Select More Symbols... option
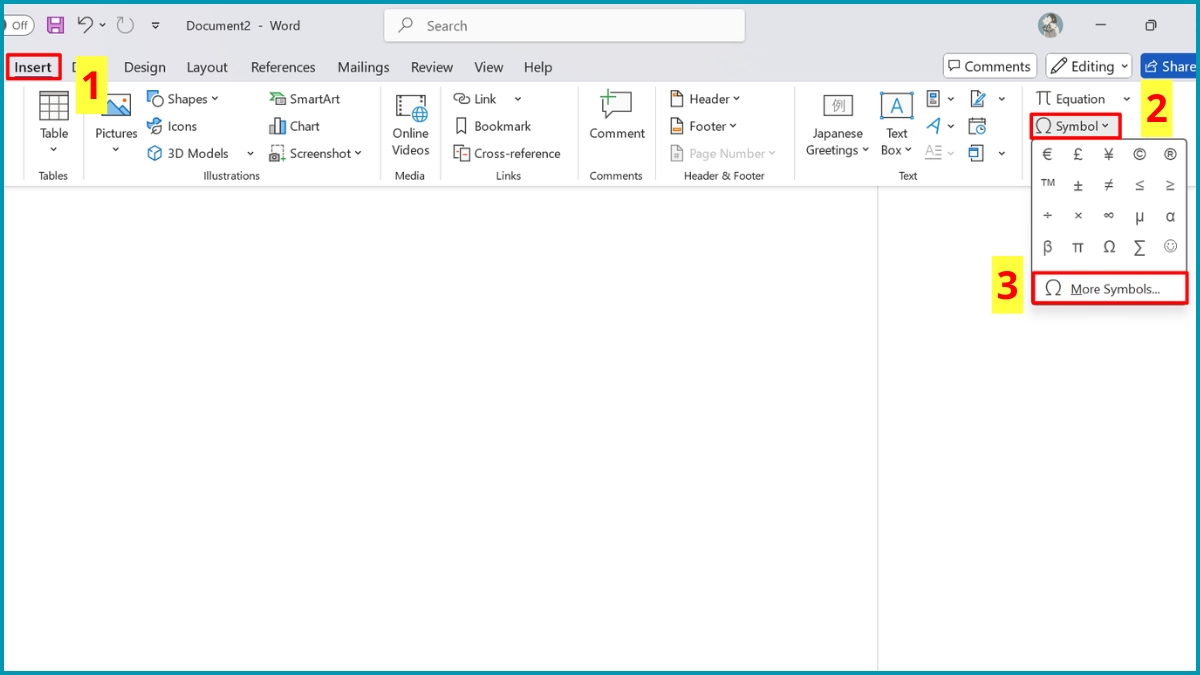 coord(1109,289)
